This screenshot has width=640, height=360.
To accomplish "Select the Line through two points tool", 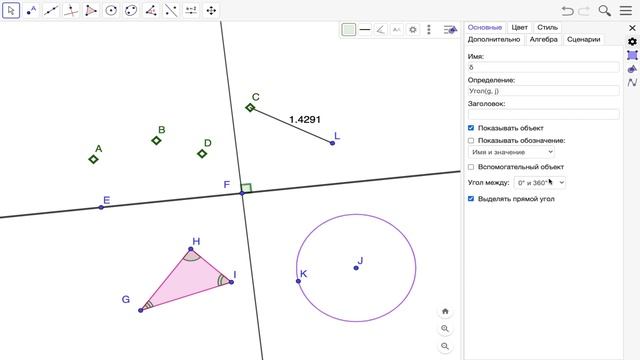I will 51,10.
